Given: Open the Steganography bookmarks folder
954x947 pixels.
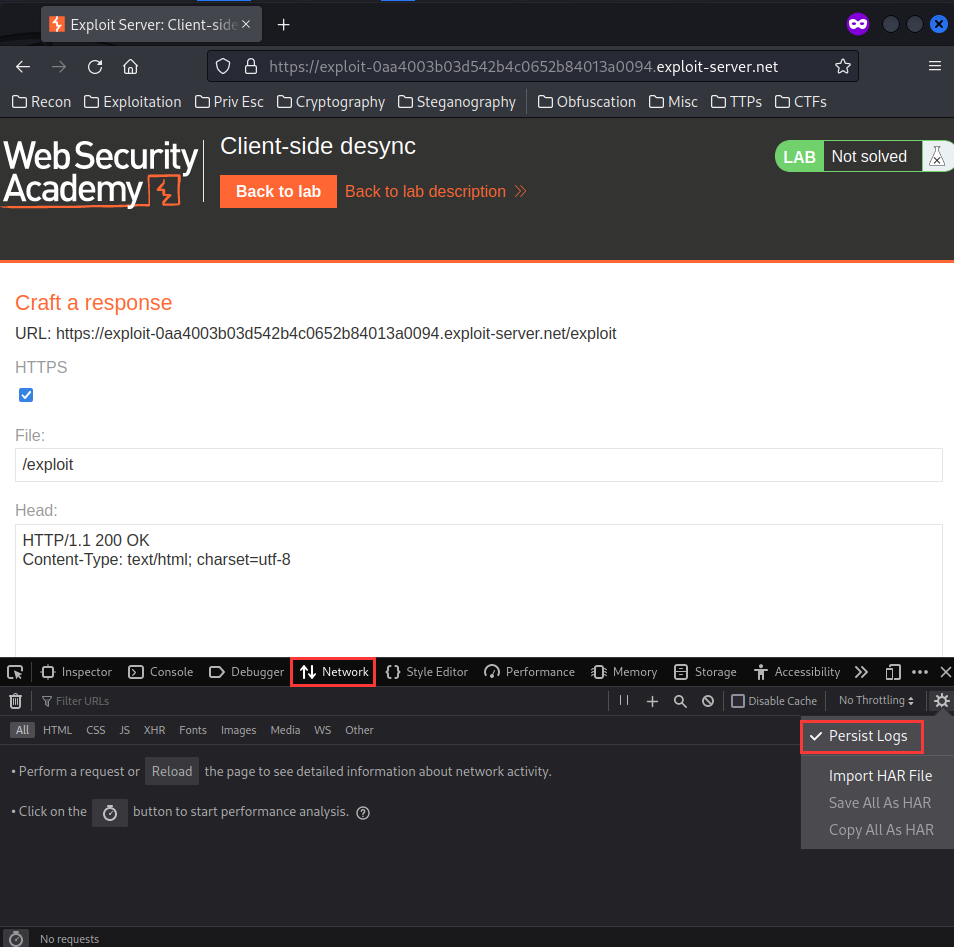Looking at the screenshot, I should click(457, 102).
